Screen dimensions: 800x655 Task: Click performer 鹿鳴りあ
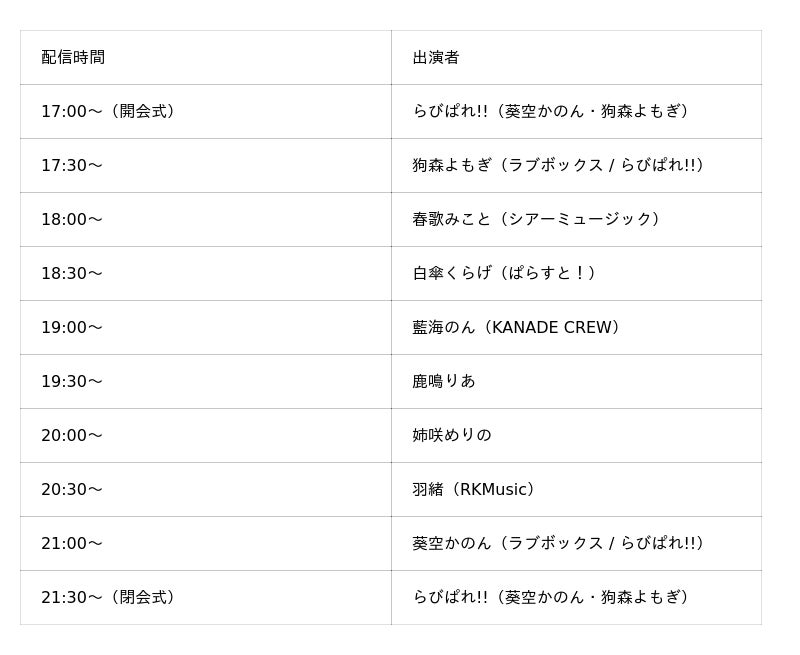[x=444, y=382]
